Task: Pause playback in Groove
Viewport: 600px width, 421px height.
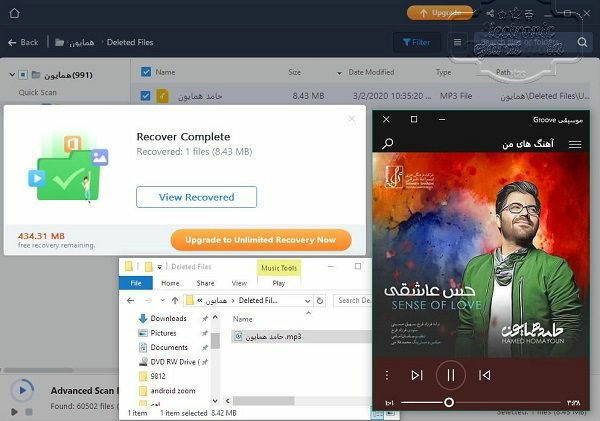Action: [x=450, y=375]
